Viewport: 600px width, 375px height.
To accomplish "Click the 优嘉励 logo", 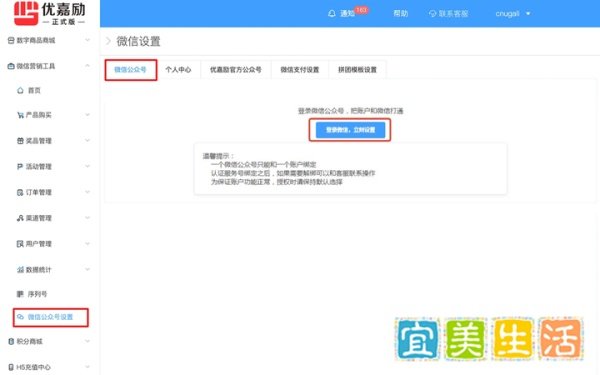I will (49, 13).
